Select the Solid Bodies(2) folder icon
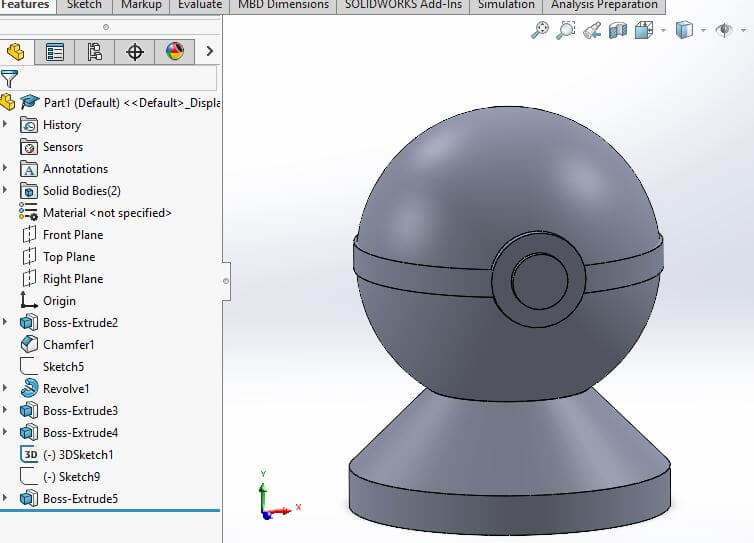The width and height of the screenshot is (754, 543). click(29, 191)
